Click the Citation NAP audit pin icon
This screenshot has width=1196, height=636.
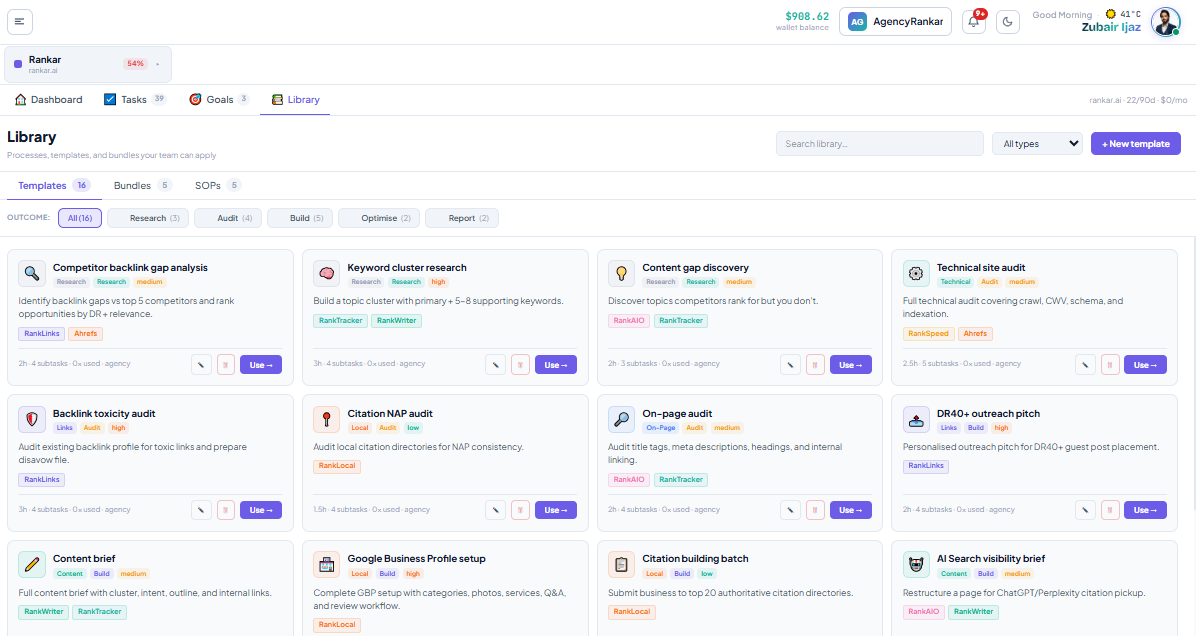[x=326, y=419]
